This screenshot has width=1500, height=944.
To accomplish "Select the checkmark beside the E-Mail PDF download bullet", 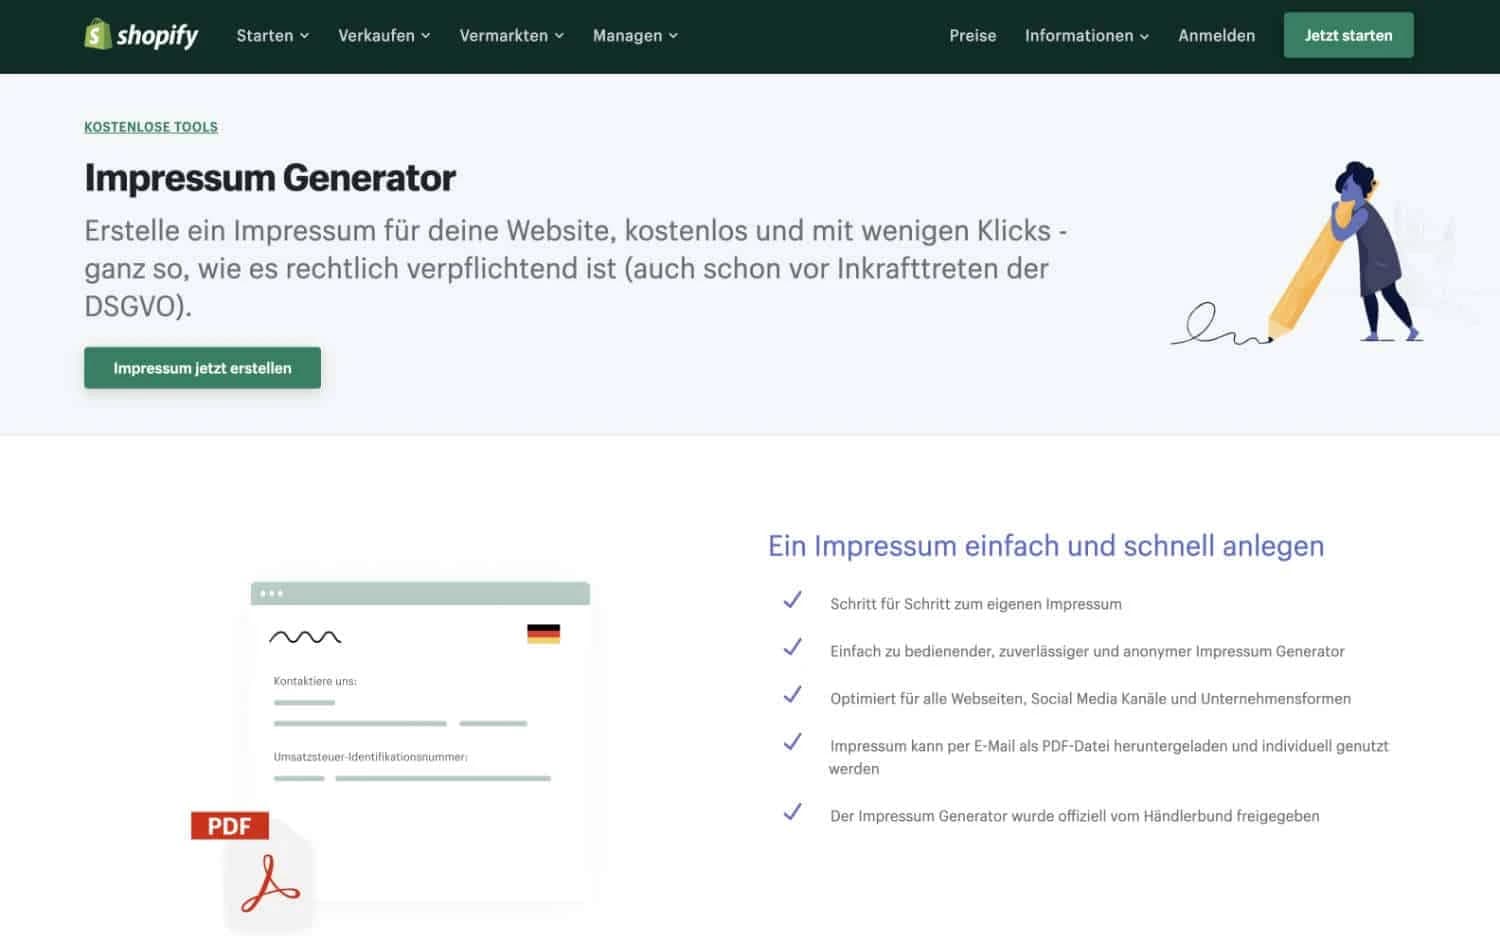I will 793,742.
